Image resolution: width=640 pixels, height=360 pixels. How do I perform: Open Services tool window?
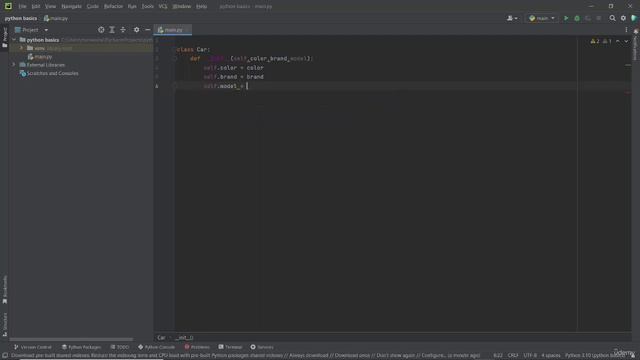[262, 347]
